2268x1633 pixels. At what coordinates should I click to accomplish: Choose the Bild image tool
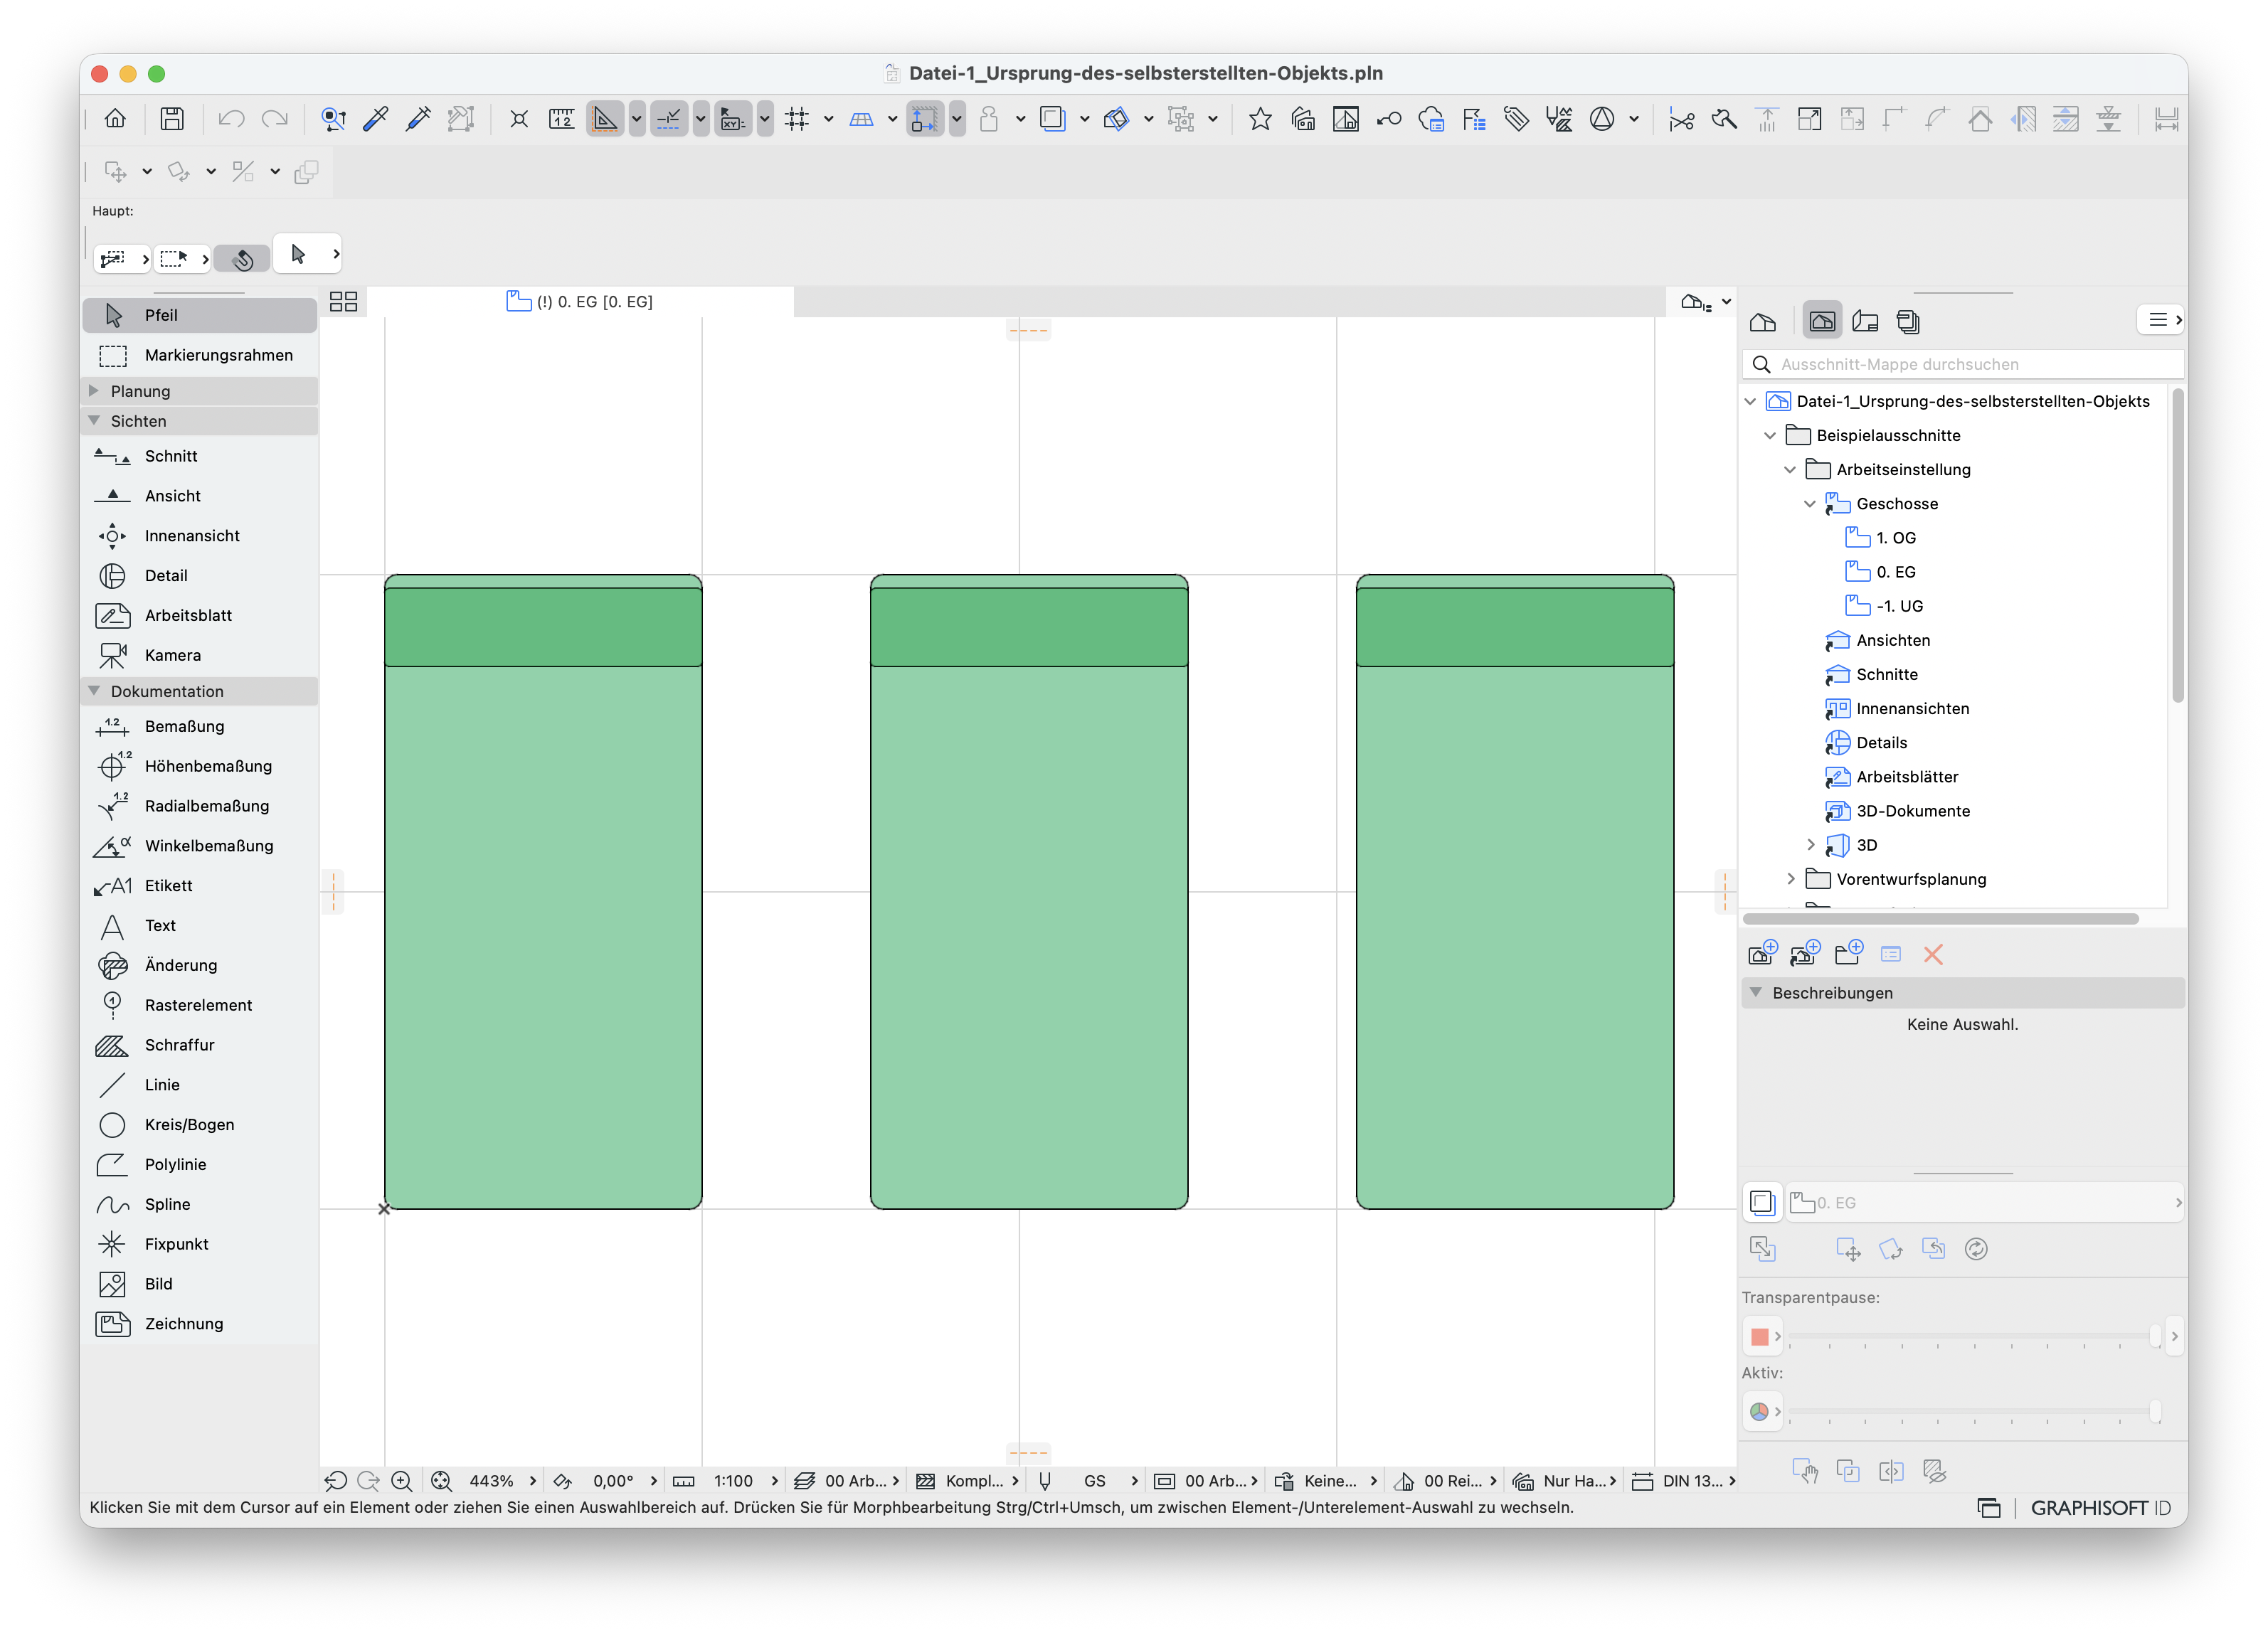coord(199,1284)
